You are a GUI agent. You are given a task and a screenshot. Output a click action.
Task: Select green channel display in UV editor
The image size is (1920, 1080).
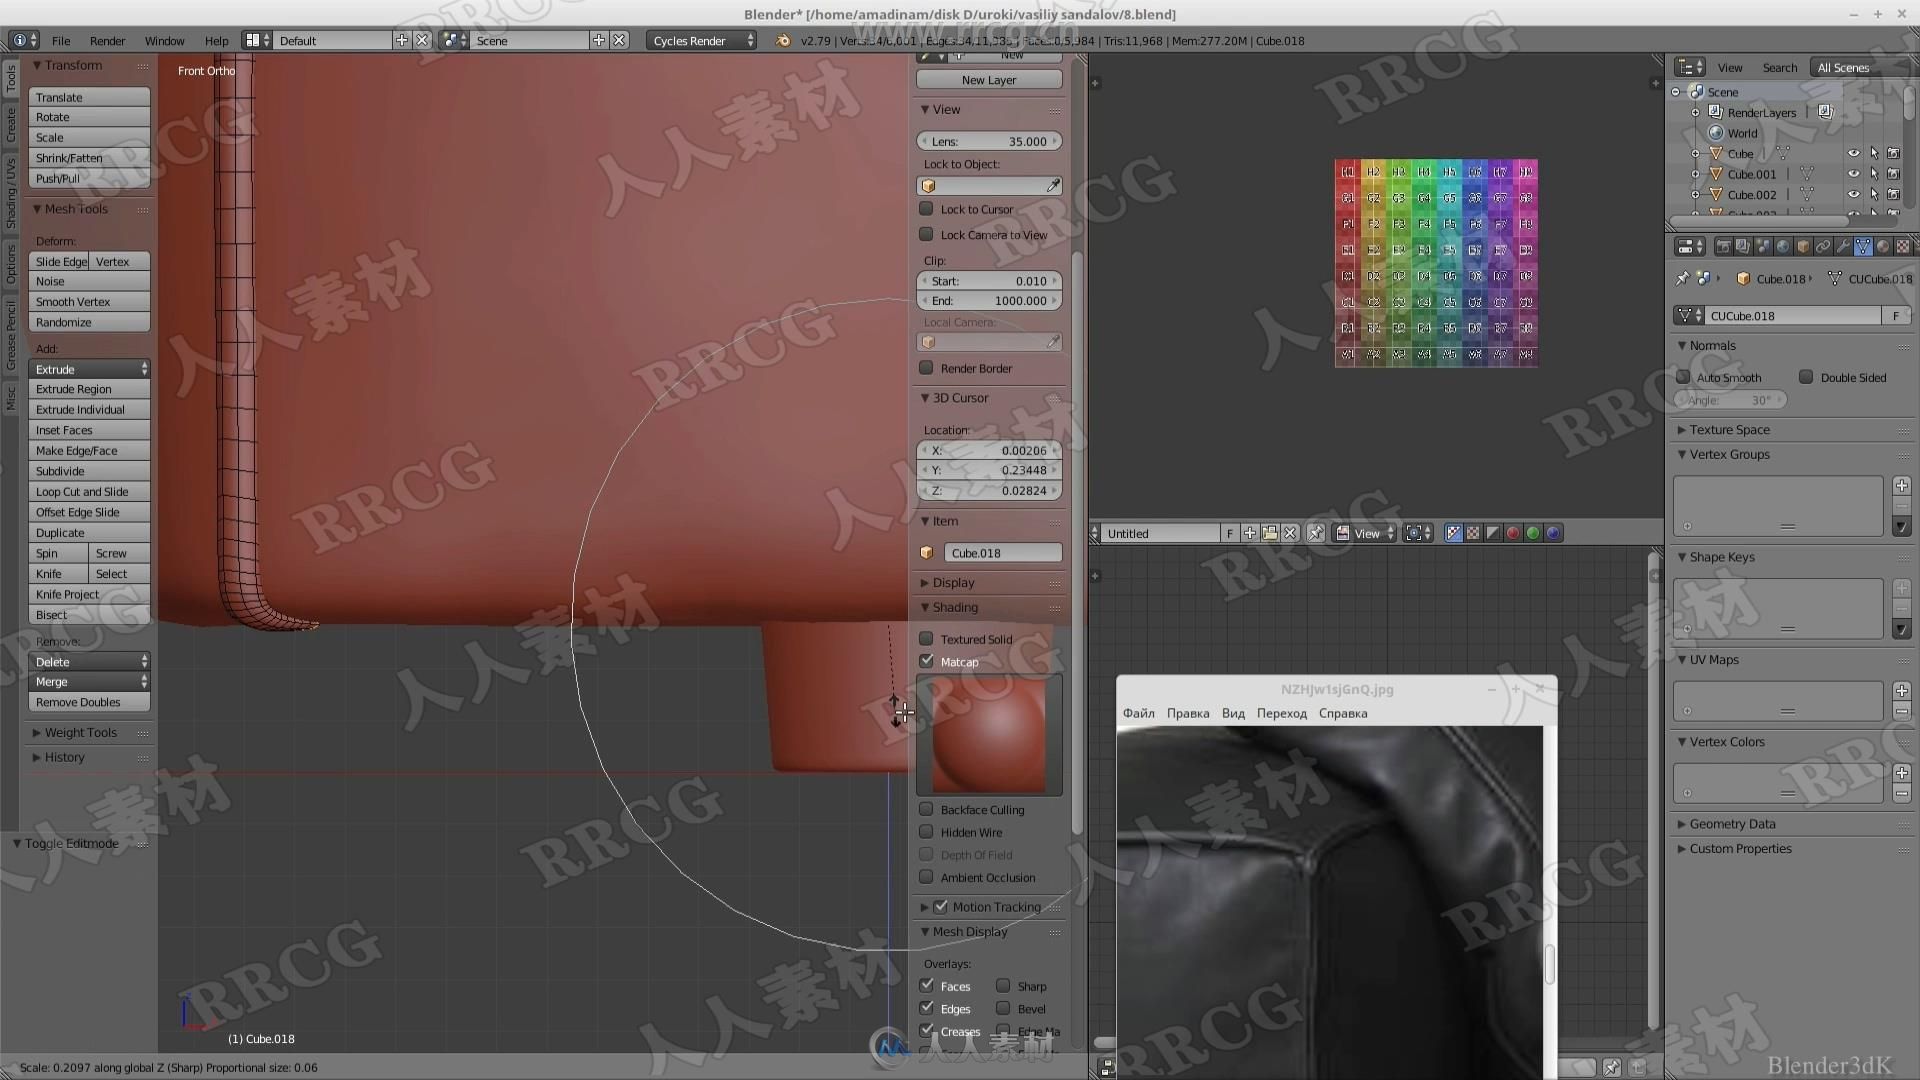1533,533
